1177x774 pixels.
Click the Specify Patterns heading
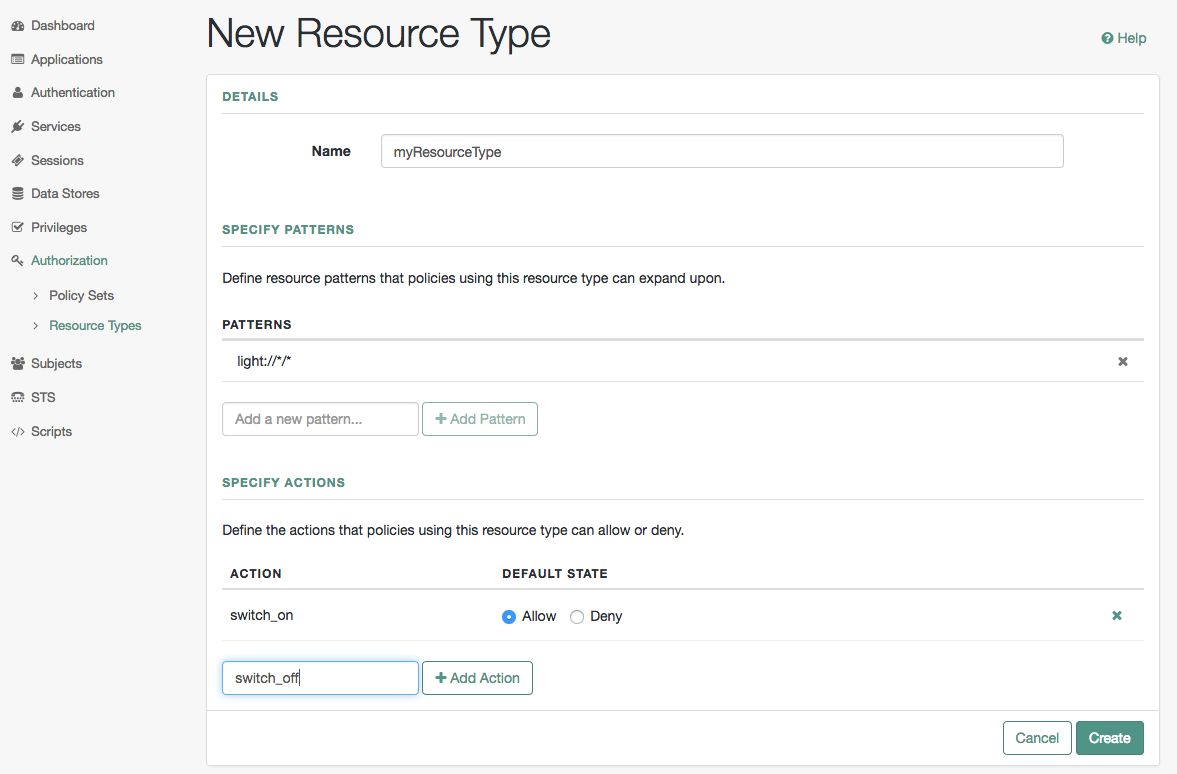click(x=288, y=230)
